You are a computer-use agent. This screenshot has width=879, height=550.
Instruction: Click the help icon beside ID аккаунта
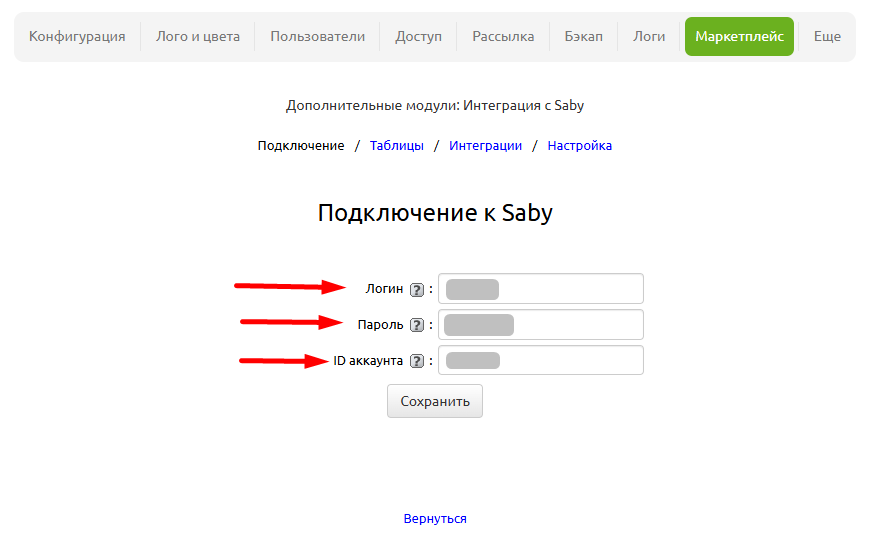[417, 361]
